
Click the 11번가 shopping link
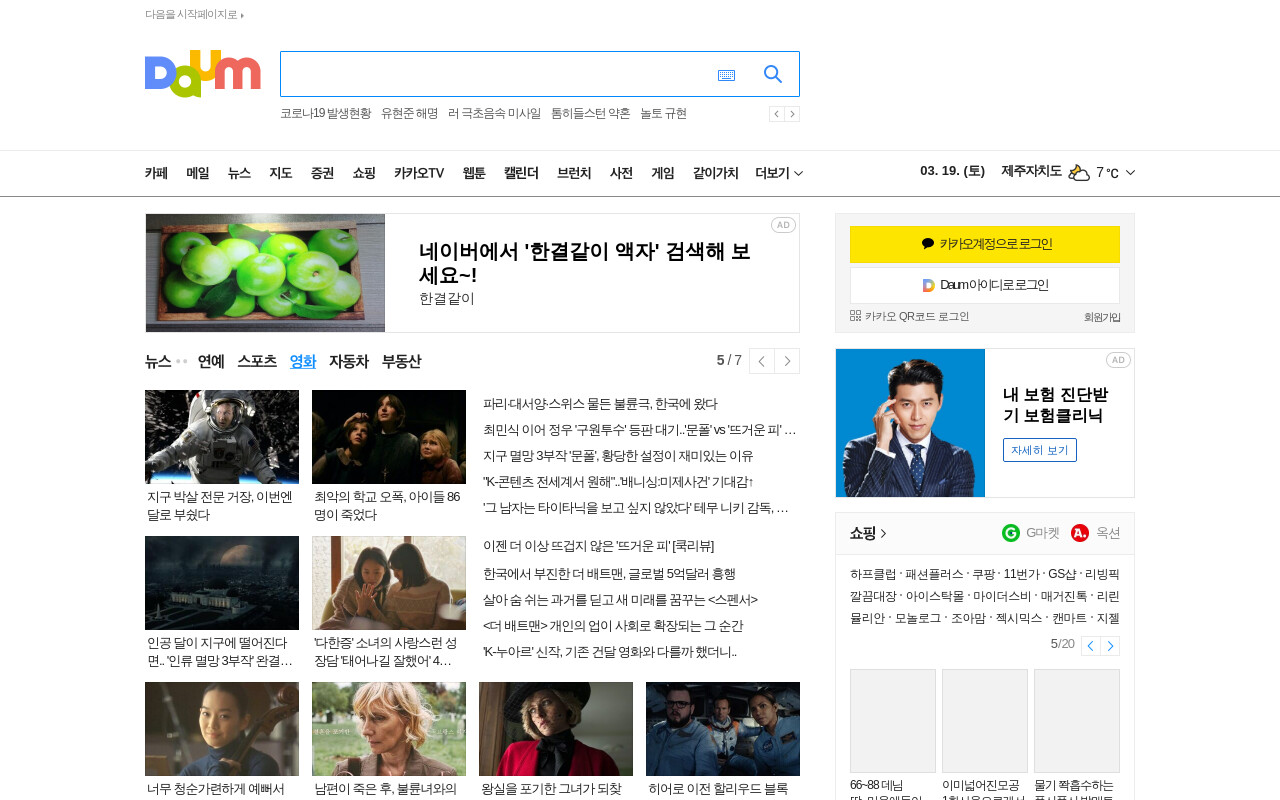1021,574
